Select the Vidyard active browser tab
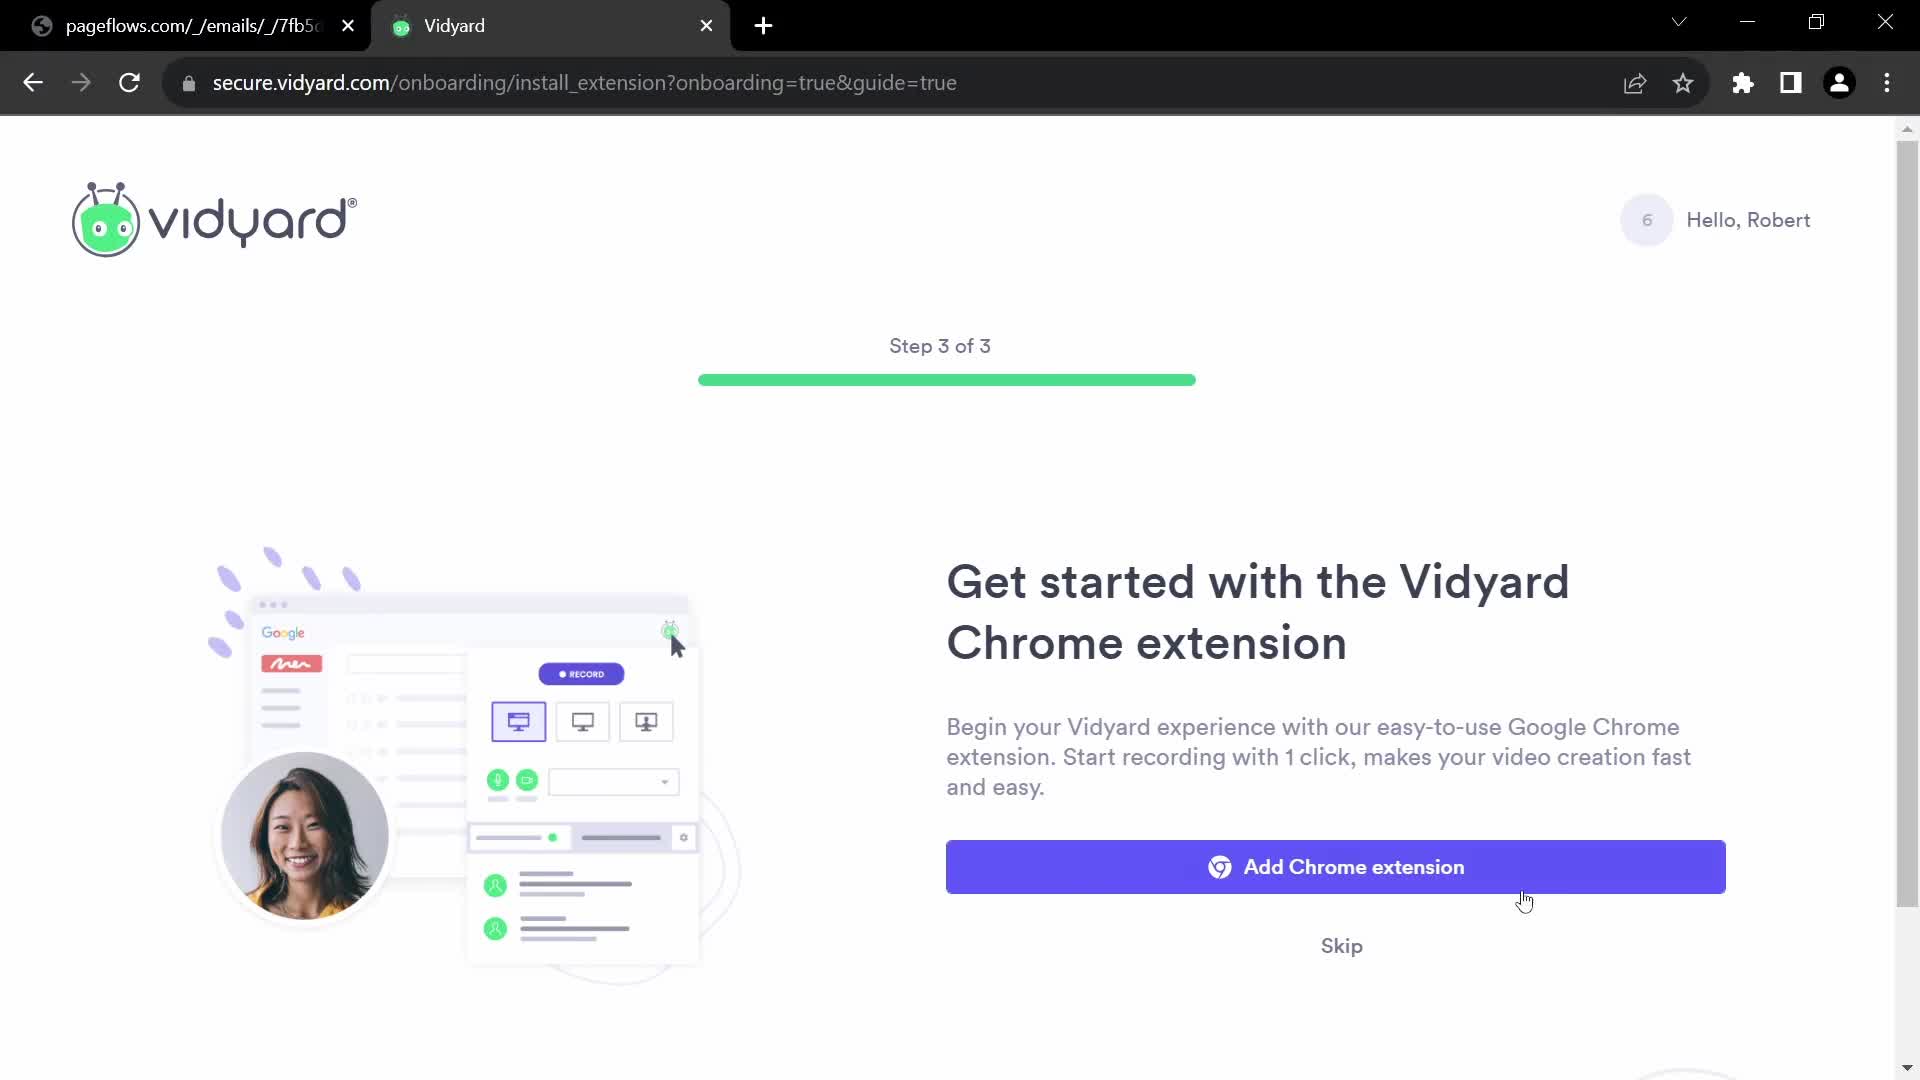This screenshot has width=1920, height=1080. [549, 26]
